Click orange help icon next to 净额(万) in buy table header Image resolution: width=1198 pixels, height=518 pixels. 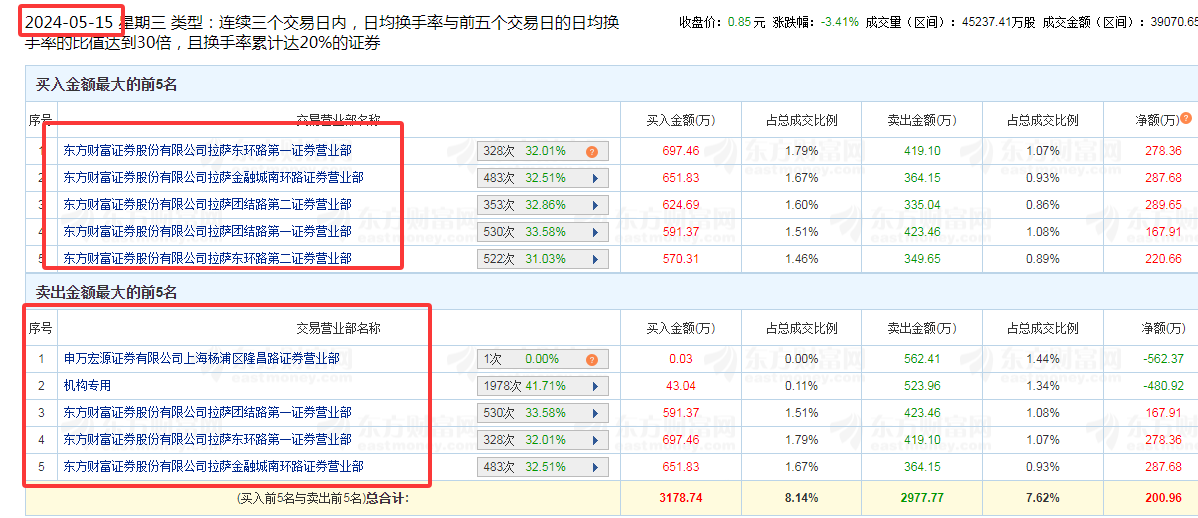(1186, 118)
